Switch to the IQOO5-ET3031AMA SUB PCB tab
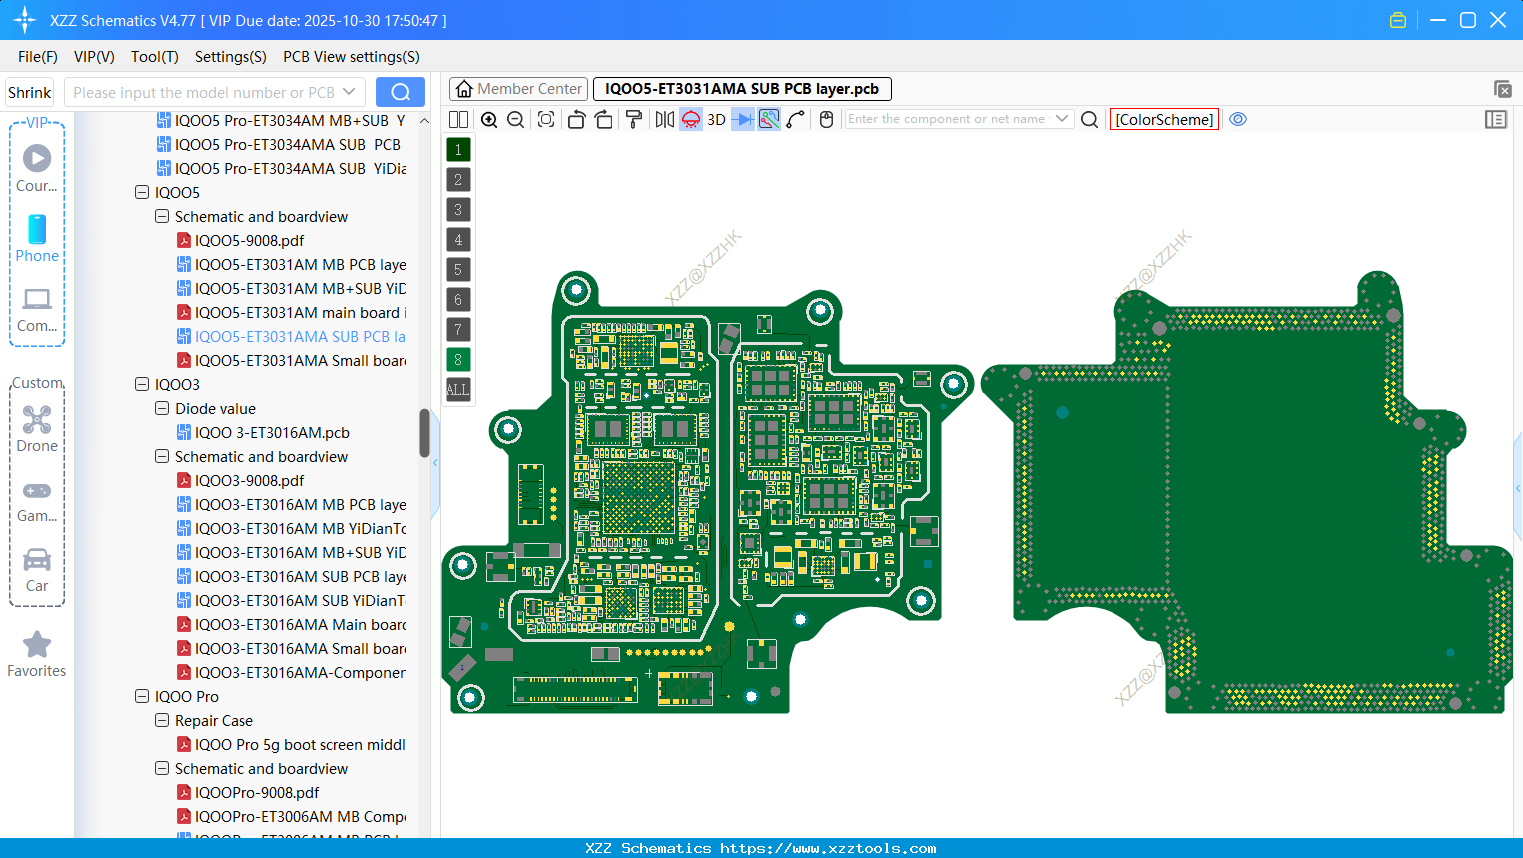 tap(741, 89)
